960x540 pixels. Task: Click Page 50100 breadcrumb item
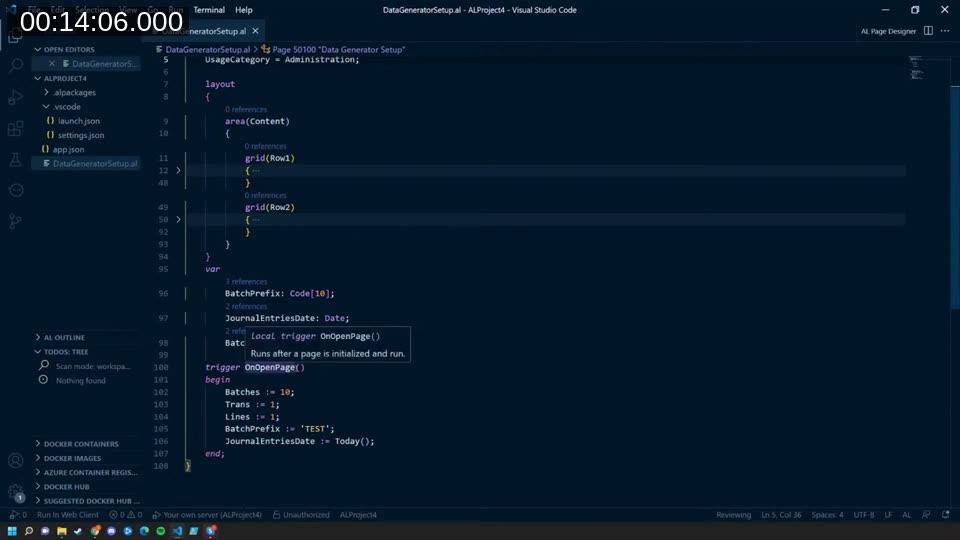[x=338, y=50]
